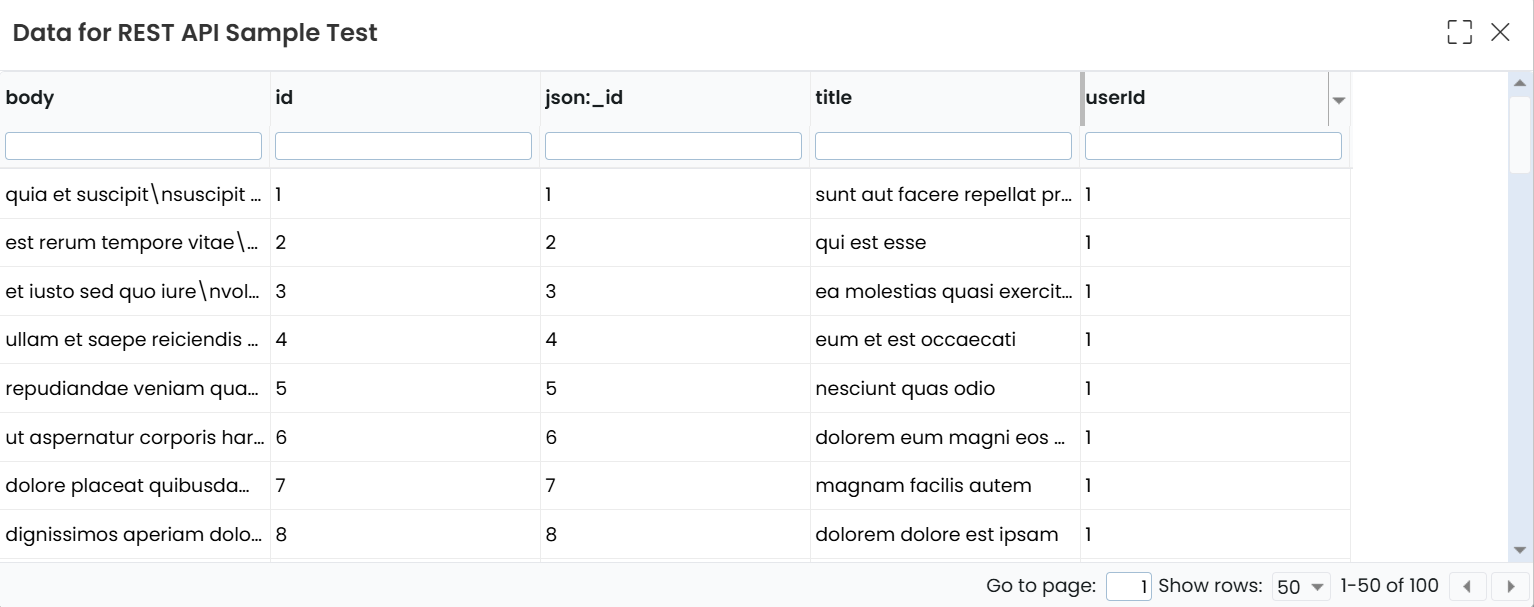Focus the title column filter box
1534x607 pixels.
tap(943, 146)
